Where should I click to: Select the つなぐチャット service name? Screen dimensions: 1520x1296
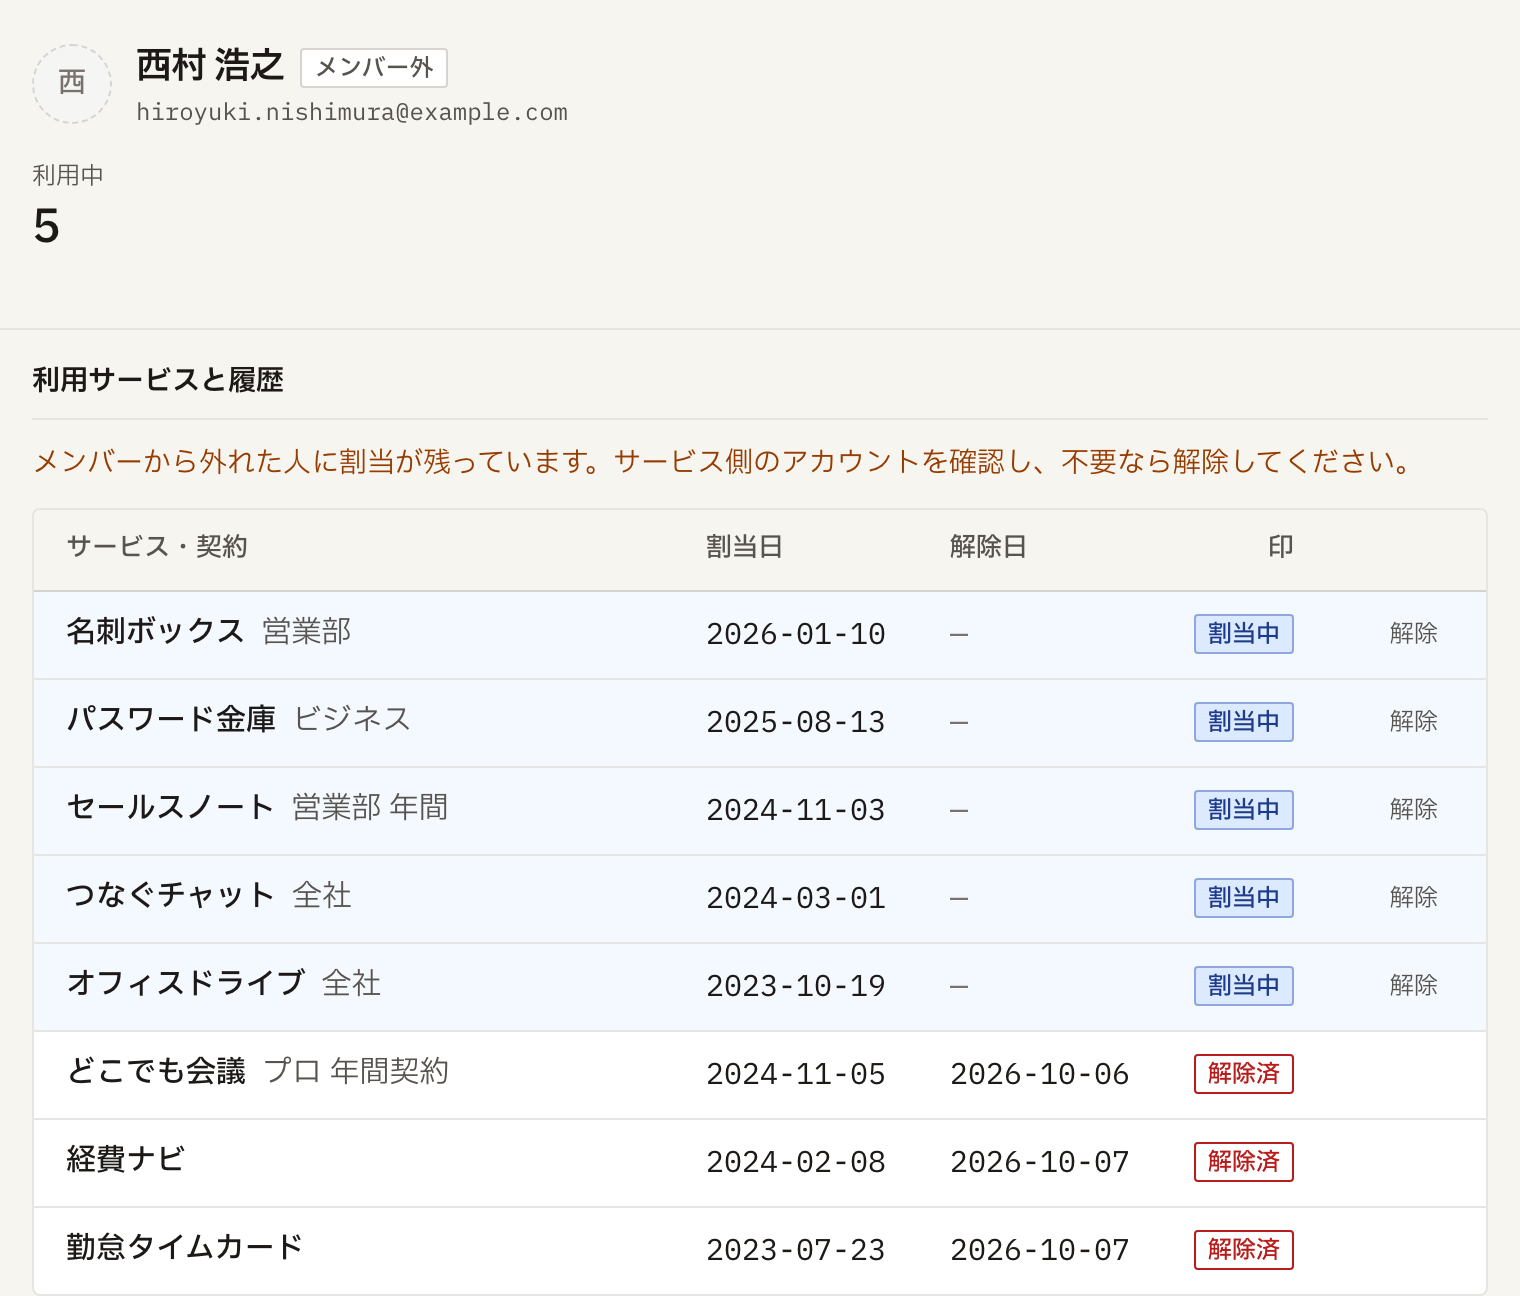[x=170, y=895]
